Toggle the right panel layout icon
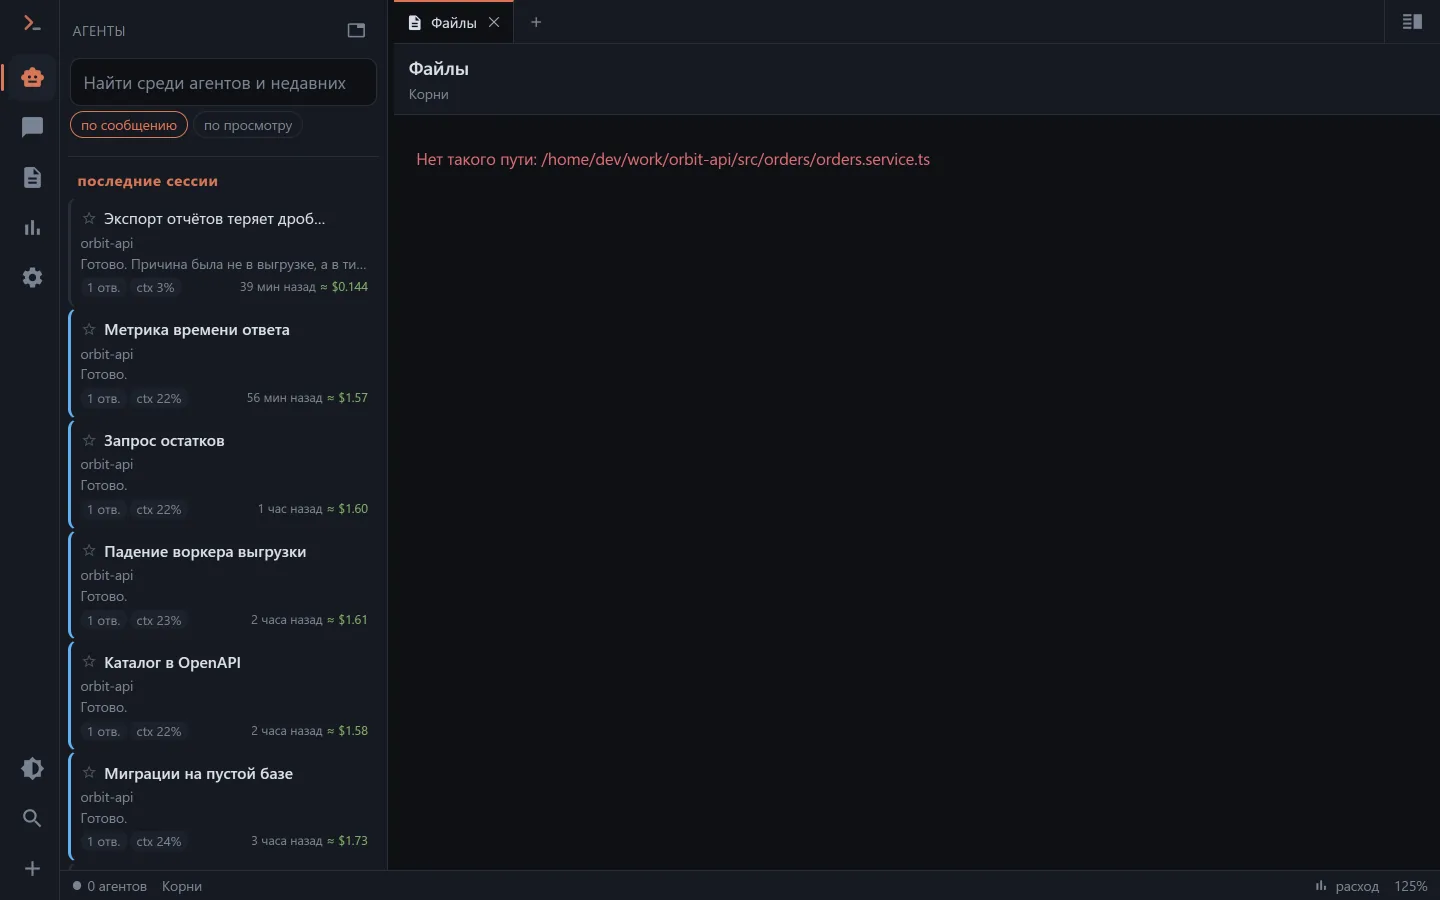The image size is (1440, 900). coord(1412,22)
